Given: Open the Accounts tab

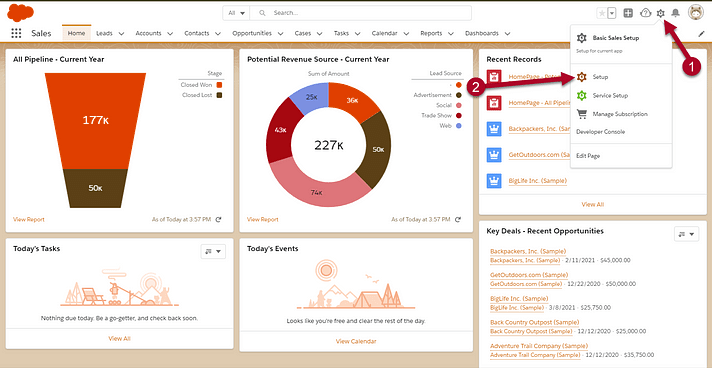Looking at the screenshot, I should click(148, 33).
